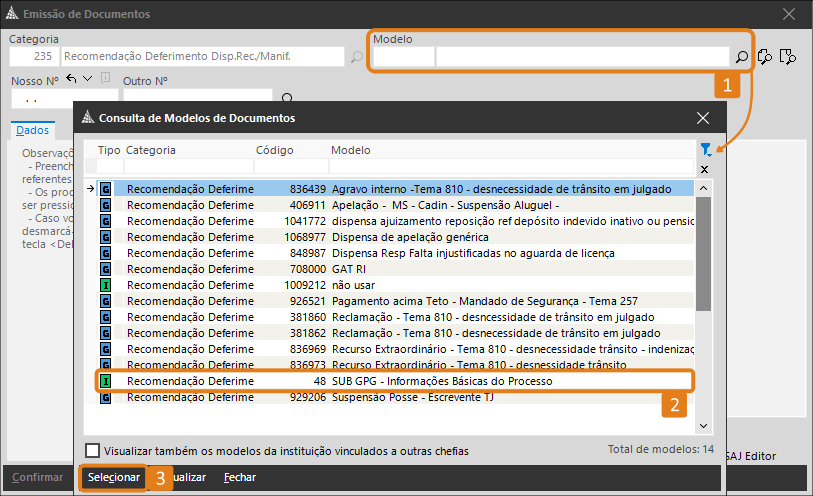Image resolution: width=813 pixels, height=496 pixels.
Task: Click the green I icon of 'não usar' row
Action: [106, 285]
